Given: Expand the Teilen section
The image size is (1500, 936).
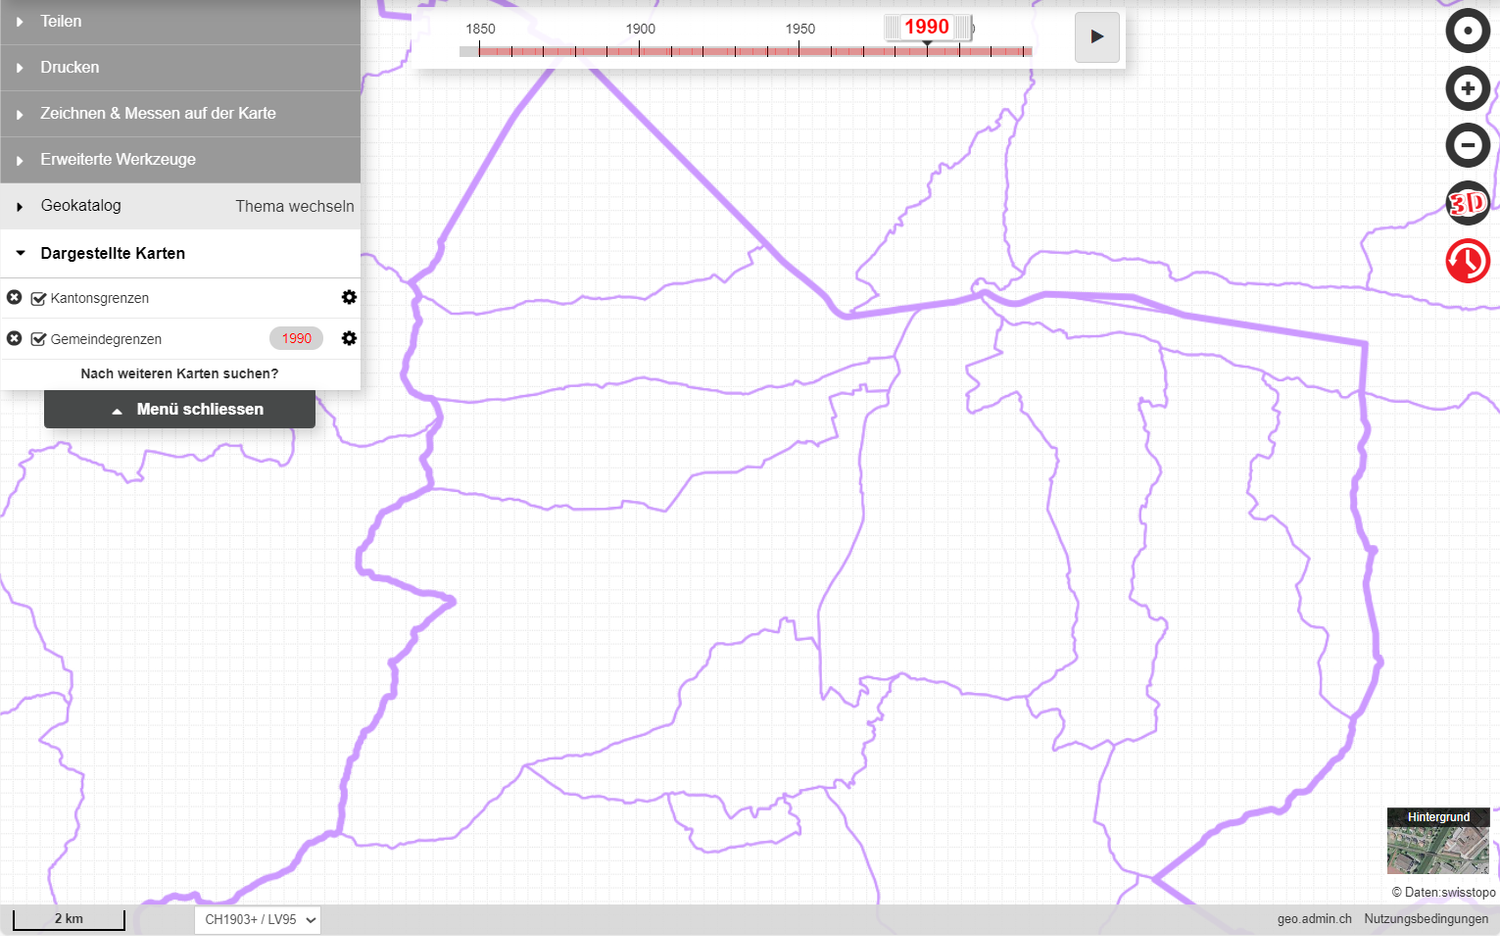Looking at the screenshot, I should coord(61,21).
